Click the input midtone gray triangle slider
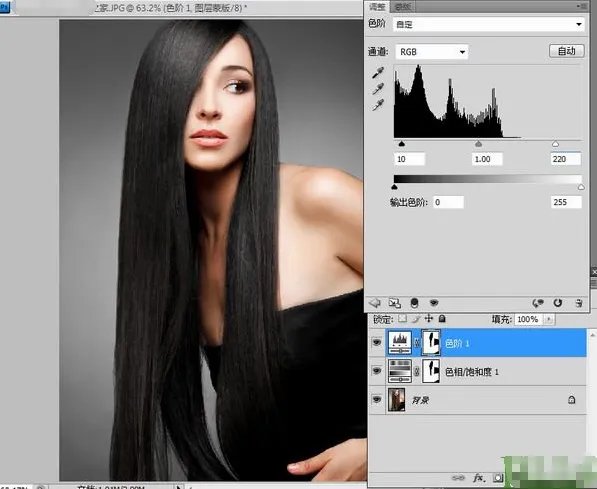The image size is (597, 489). [x=479, y=144]
